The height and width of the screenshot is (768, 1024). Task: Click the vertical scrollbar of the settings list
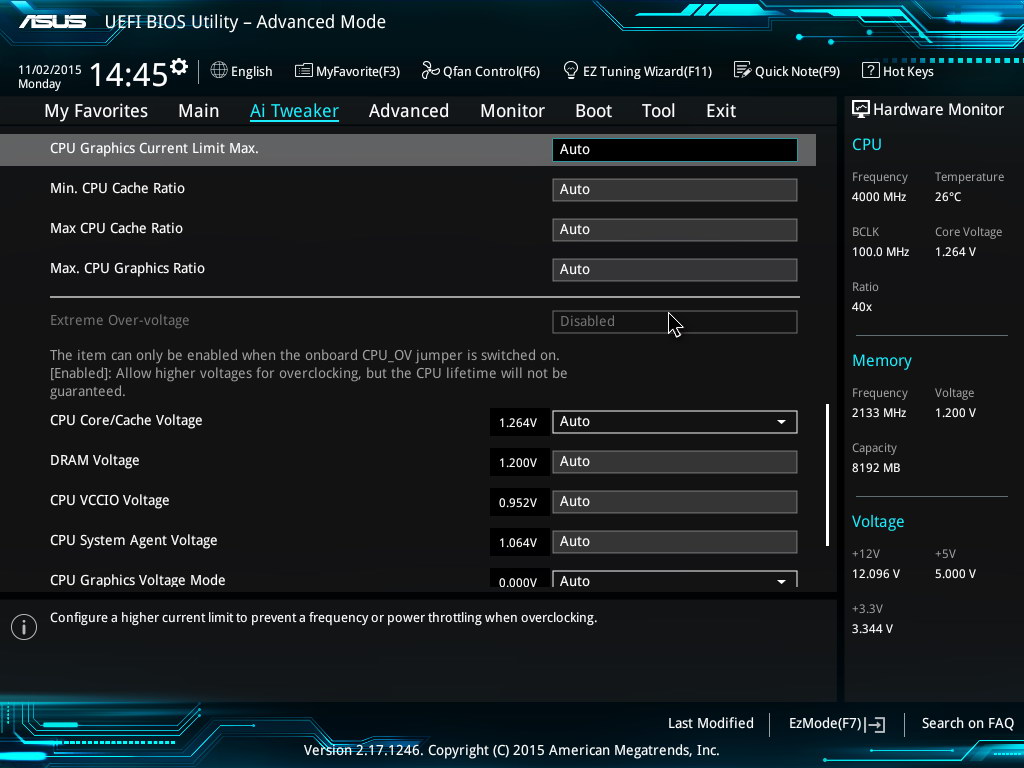827,474
